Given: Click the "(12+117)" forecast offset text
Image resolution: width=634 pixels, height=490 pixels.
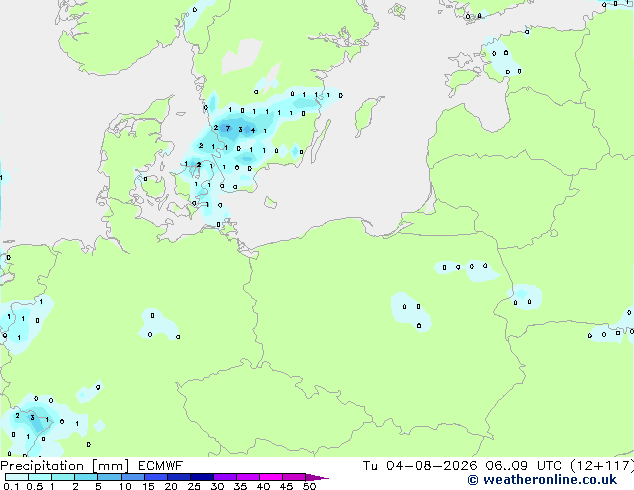Looking at the screenshot, I should pos(602,466).
